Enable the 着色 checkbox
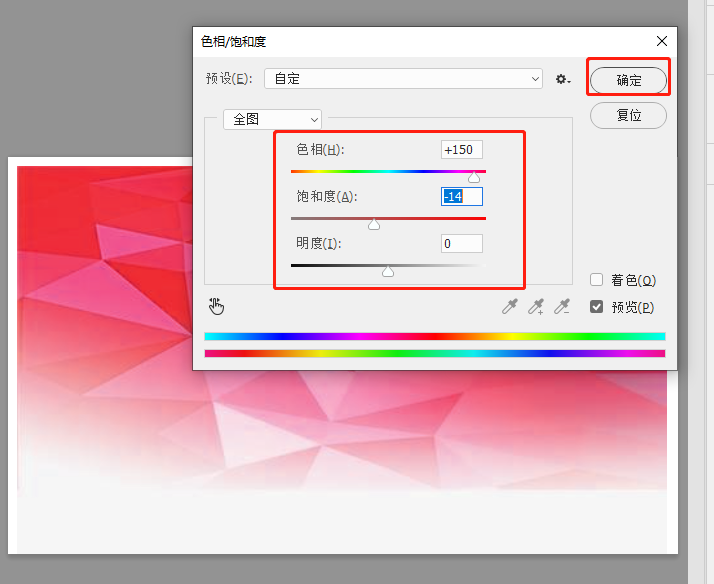The width and height of the screenshot is (714, 584). (x=597, y=279)
